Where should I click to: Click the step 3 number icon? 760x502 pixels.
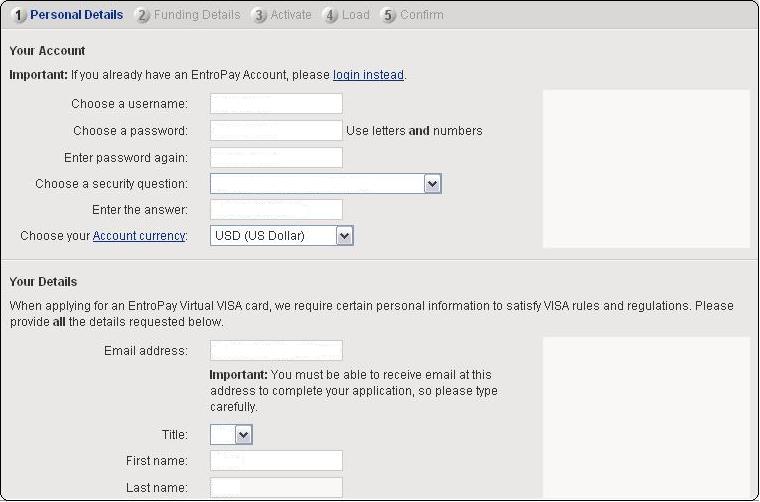[259, 16]
